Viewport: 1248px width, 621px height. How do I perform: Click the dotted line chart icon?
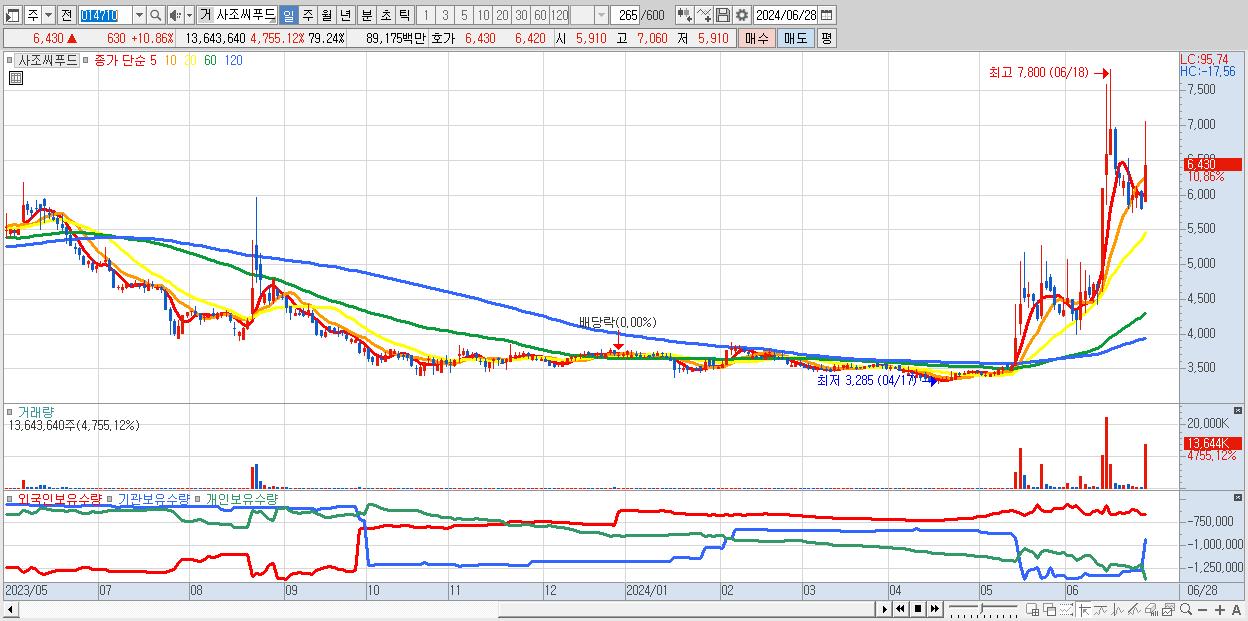pos(1066,609)
